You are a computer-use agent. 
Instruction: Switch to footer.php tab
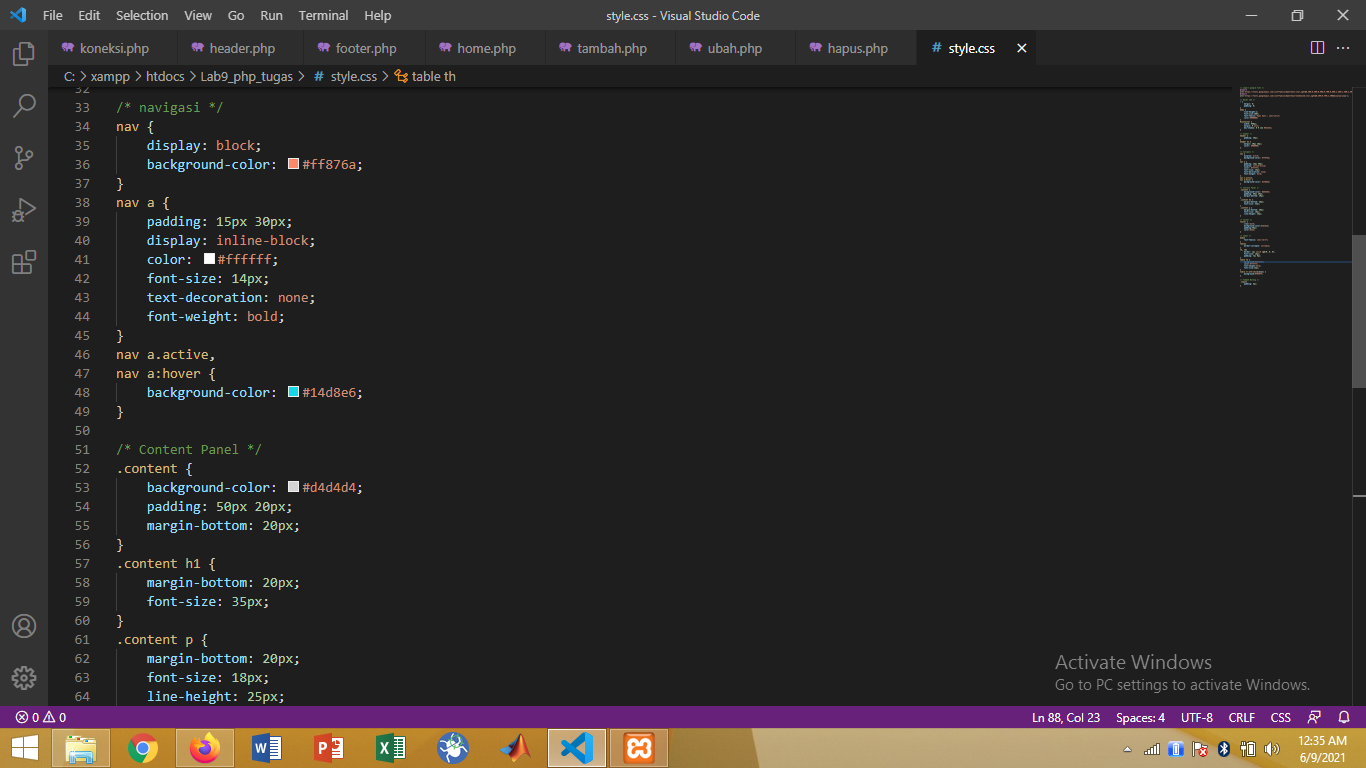[x=365, y=48]
